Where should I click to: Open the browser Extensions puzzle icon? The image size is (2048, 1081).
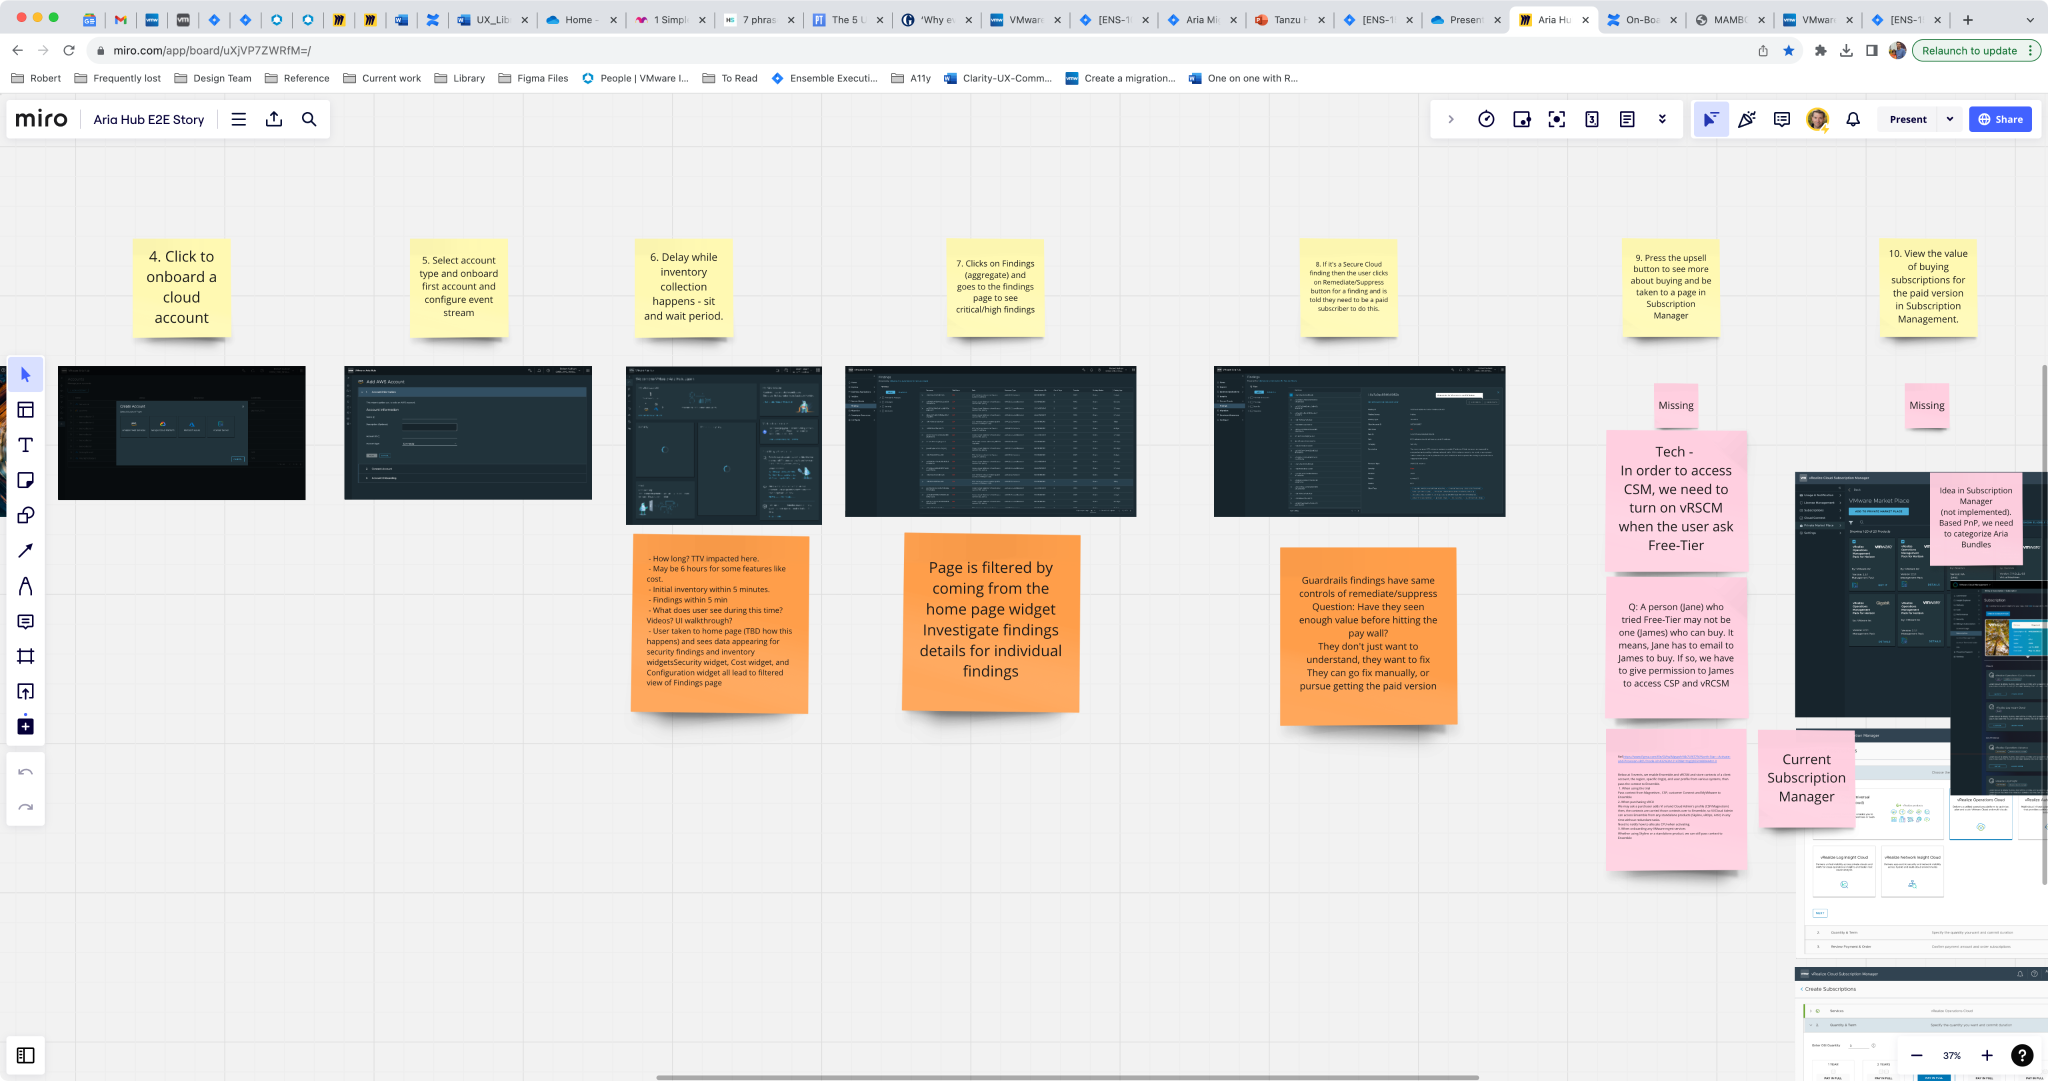click(x=1820, y=50)
